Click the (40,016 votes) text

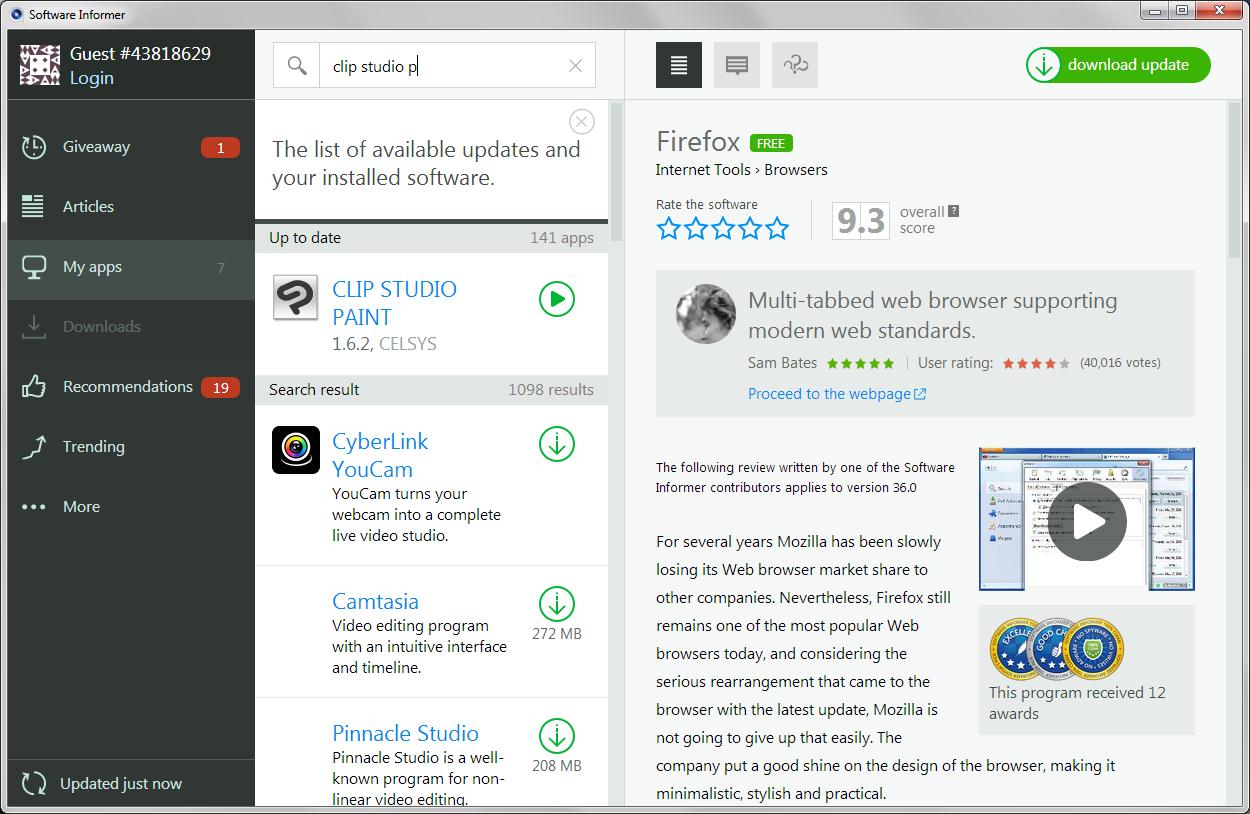point(1121,363)
